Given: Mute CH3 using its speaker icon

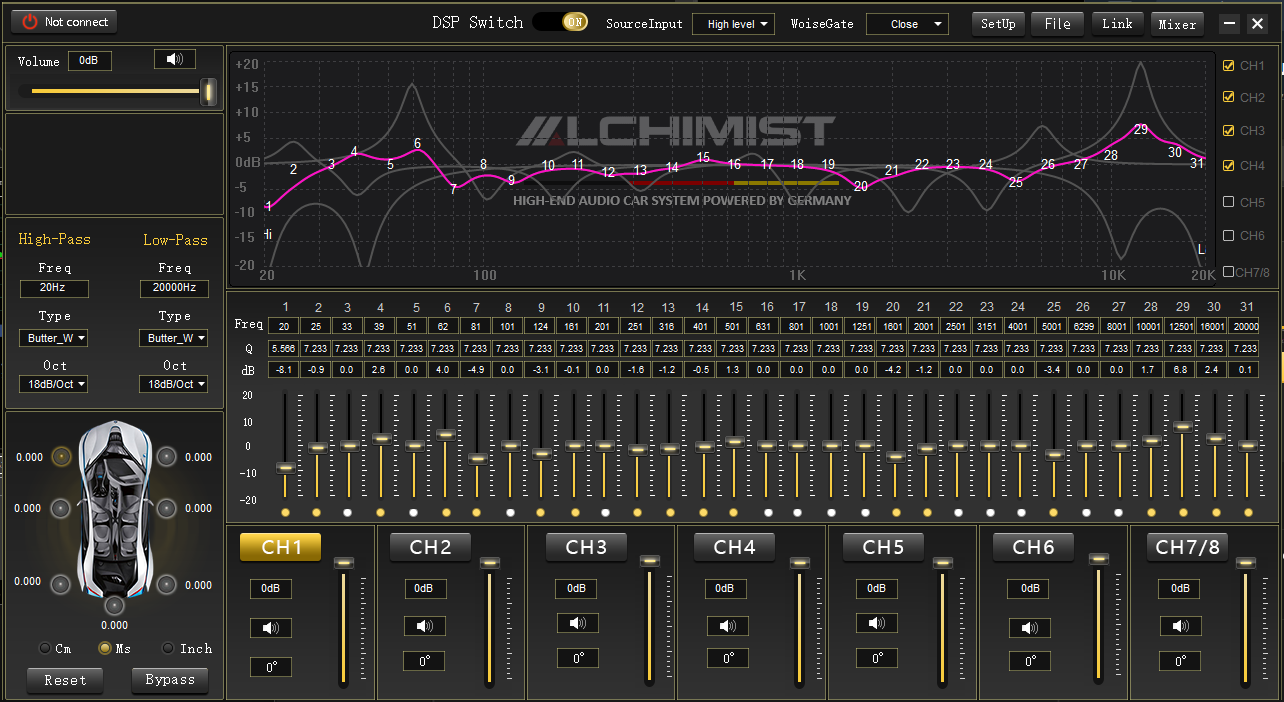Looking at the screenshot, I should pos(577,623).
